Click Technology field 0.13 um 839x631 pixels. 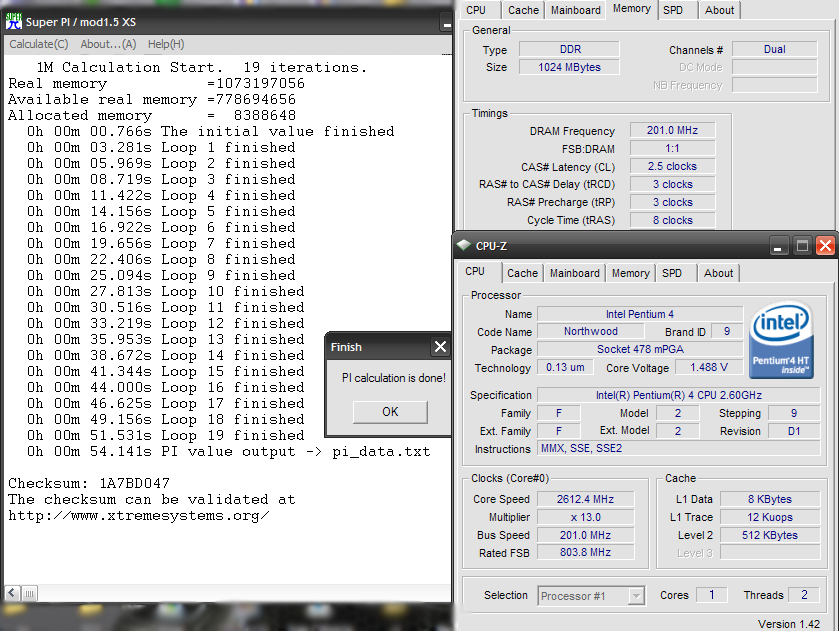click(565, 367)
